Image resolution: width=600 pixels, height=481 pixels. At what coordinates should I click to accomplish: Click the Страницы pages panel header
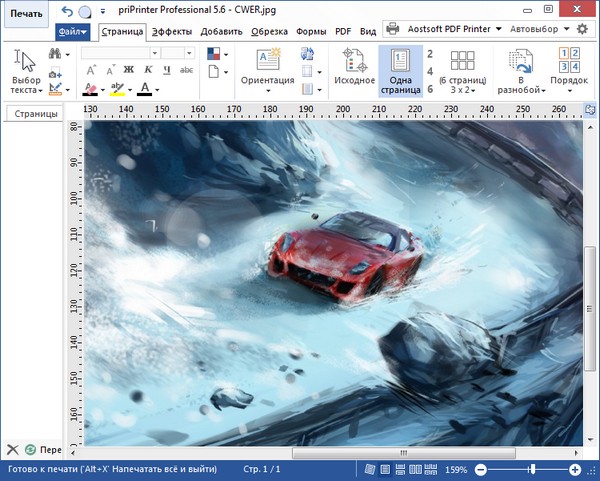click(x=35, y=115)
